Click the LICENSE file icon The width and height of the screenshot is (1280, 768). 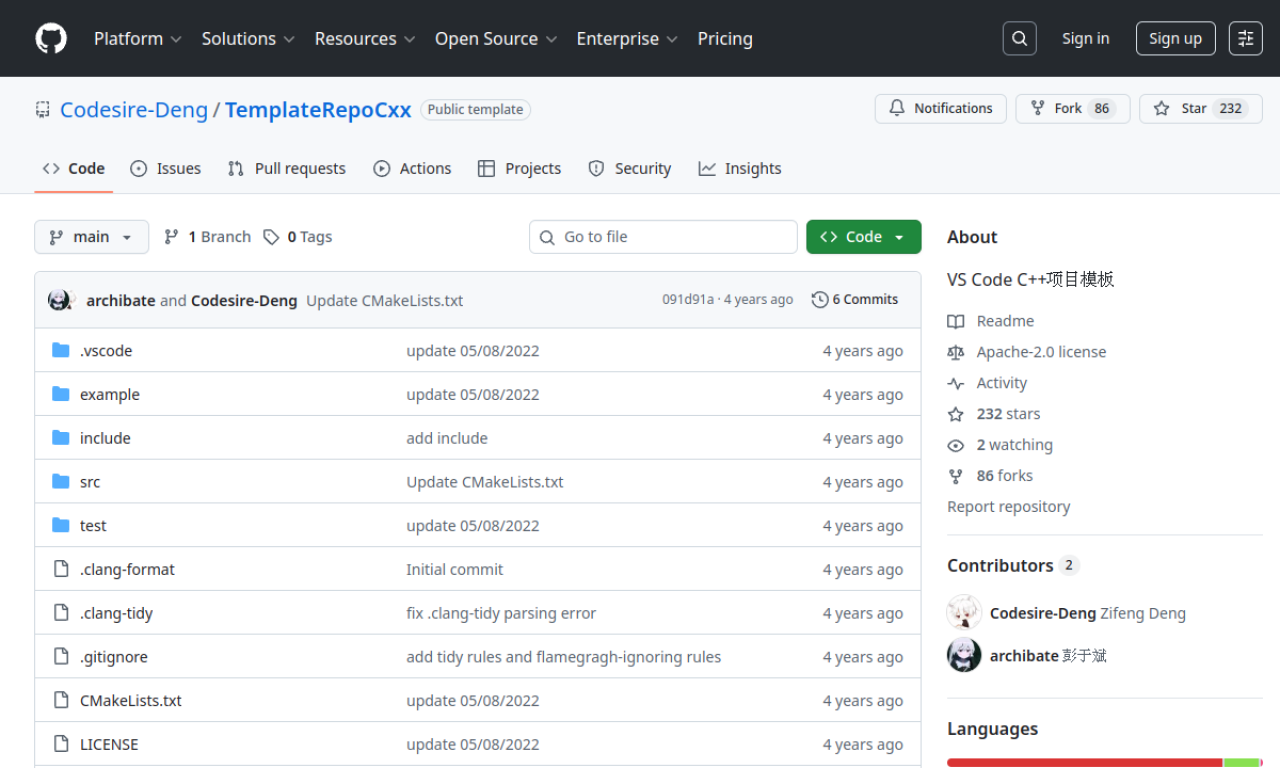(x=61, y=744)
